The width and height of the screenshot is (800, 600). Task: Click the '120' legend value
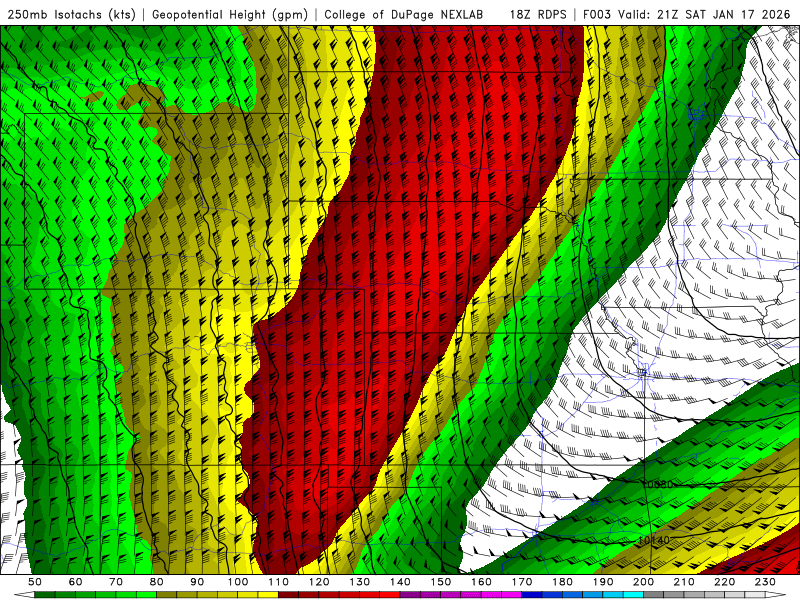pyautogui.click(x=319, y=582)
